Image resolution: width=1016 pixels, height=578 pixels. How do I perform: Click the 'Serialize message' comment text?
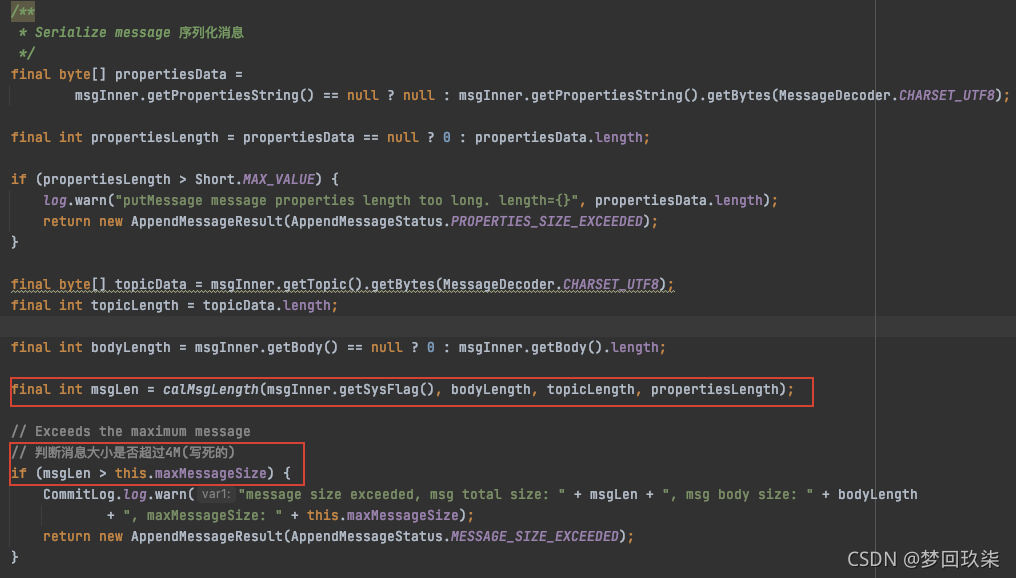coord(102,32)
